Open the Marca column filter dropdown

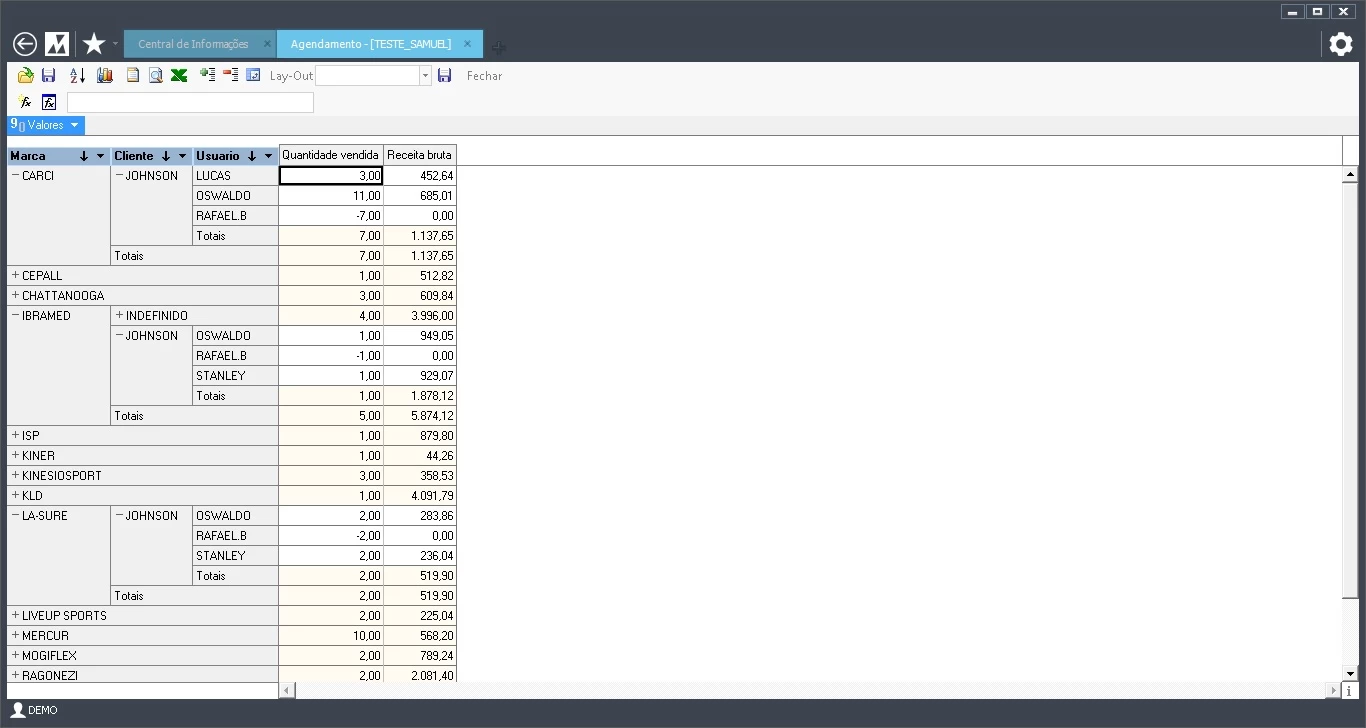[100, 156]
